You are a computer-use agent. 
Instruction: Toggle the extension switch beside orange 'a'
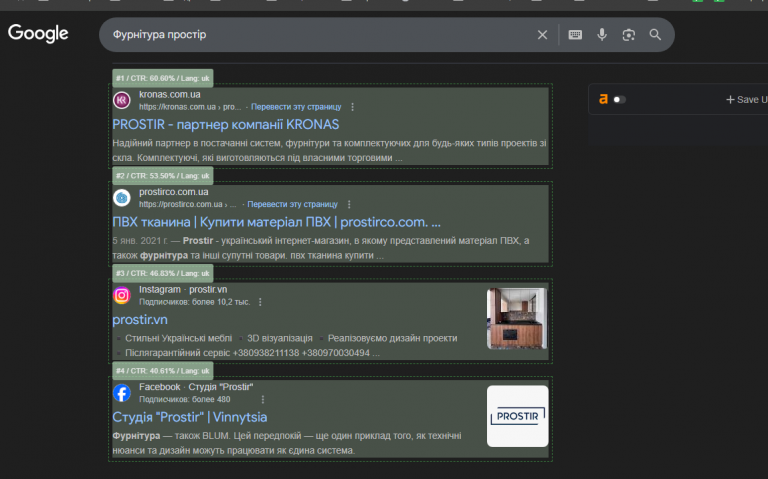620,99
